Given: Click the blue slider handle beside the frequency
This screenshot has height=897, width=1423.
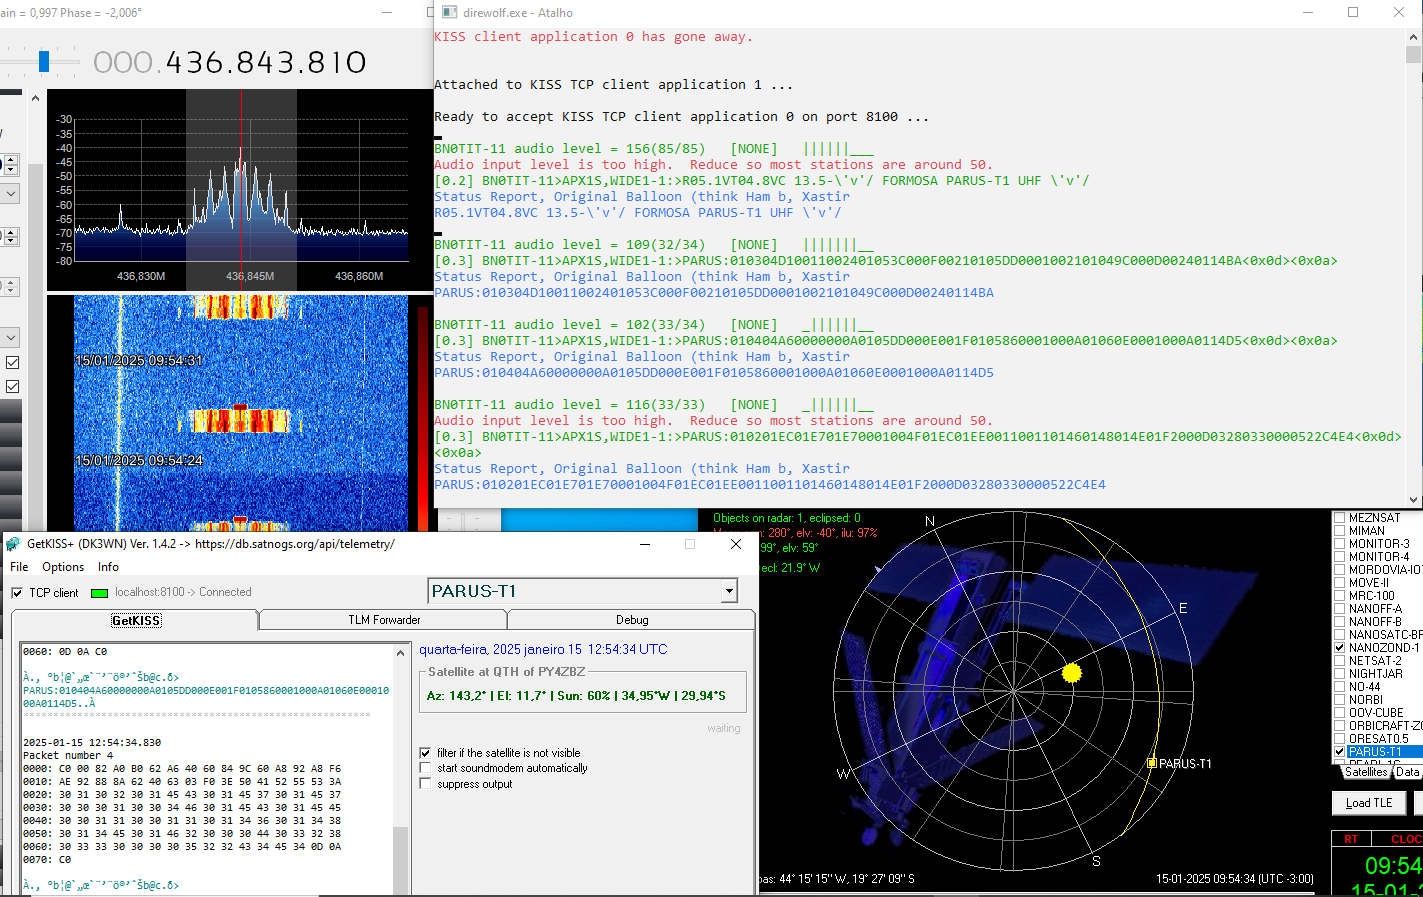Looking at the screenshot, I should (x=43, y=62).
